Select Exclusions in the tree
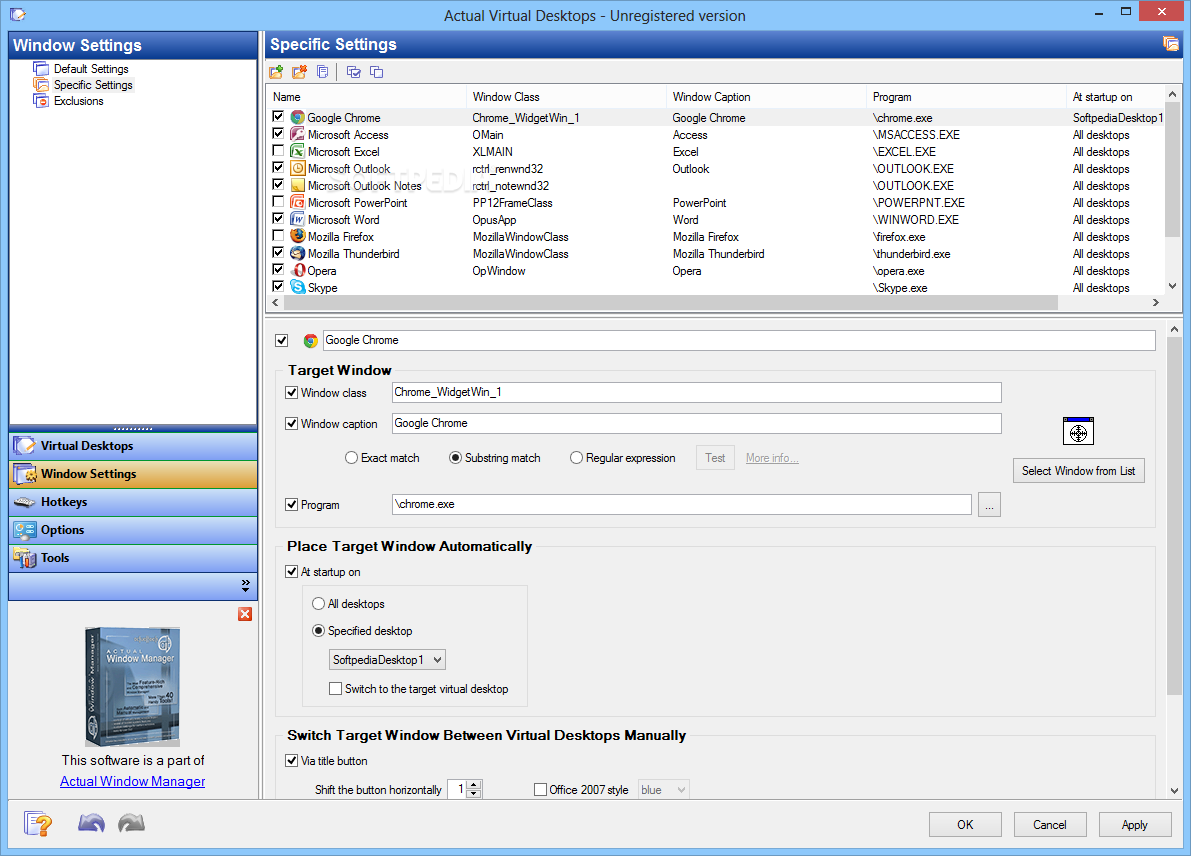Screen dimensions: 1191x856 (x=78, y=101)
